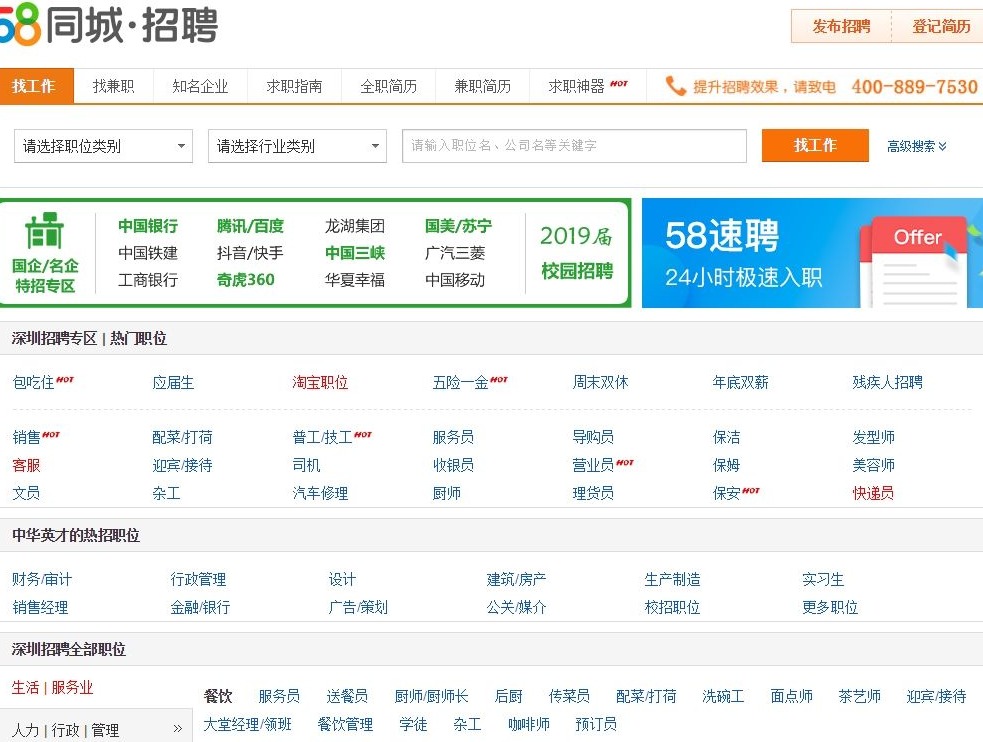The width and height of the screenshot is (983, 742).
Task: Focus the job keyword search field
Action: (x=574, y=145)
